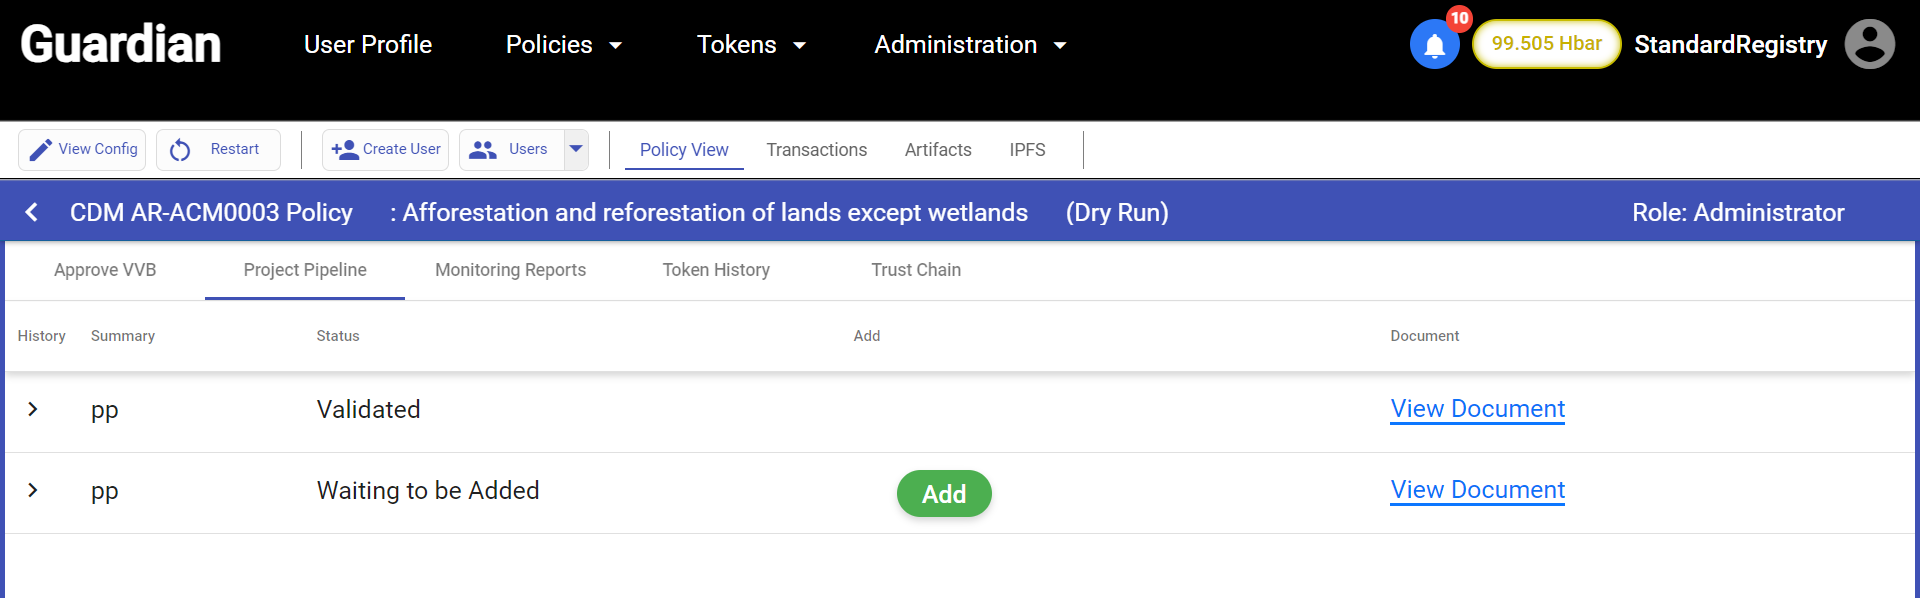Image resolution: width=1920 pixels, height=598 pixels.
Task: Click the Restart circular arrow icon
Action: pyautogui.click(x=180, y=150)
